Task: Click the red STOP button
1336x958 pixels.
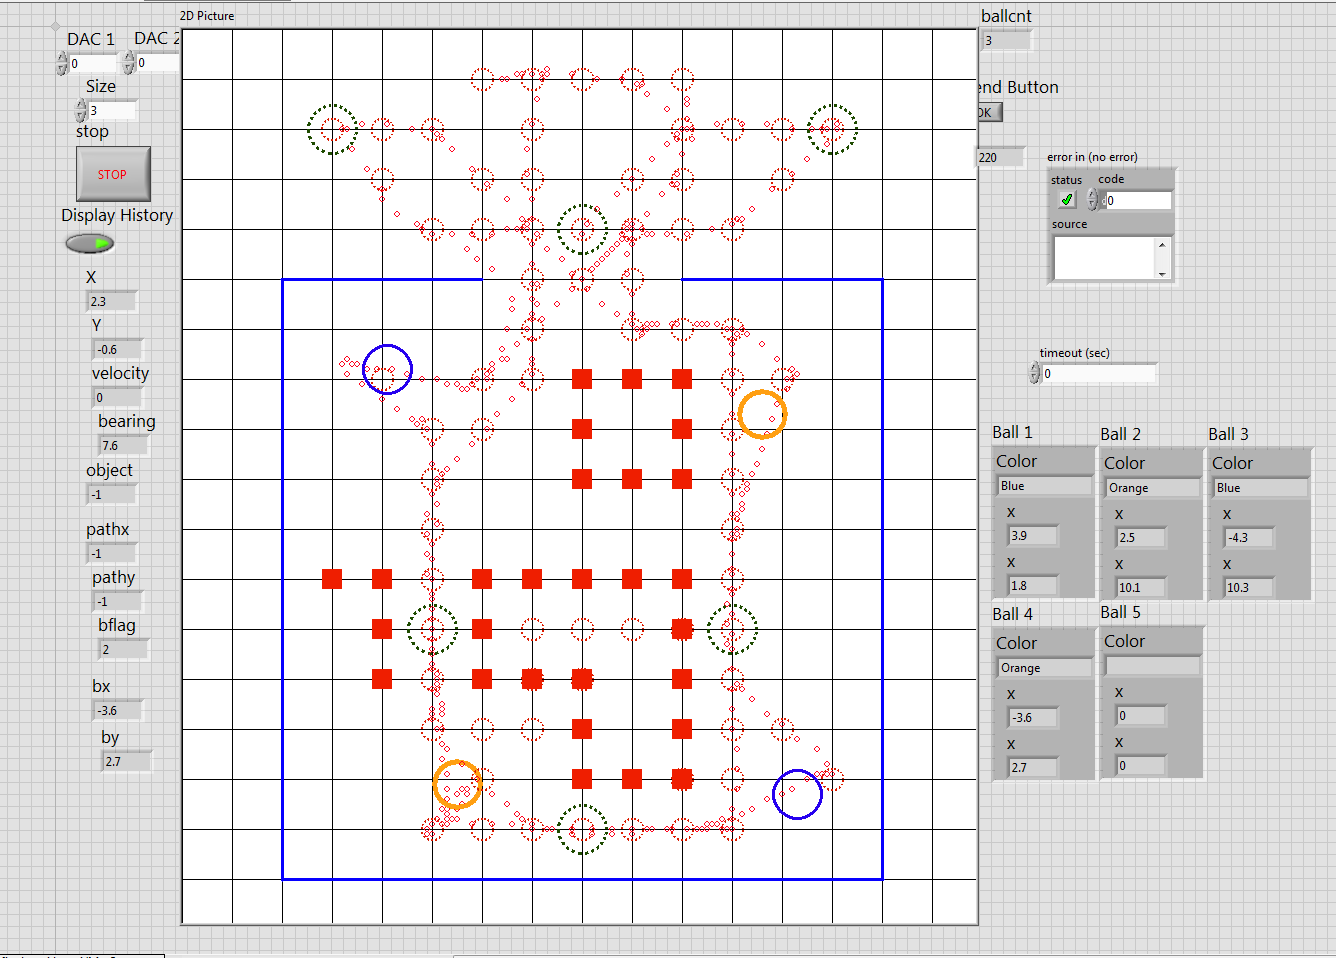Action: (113, 174)
